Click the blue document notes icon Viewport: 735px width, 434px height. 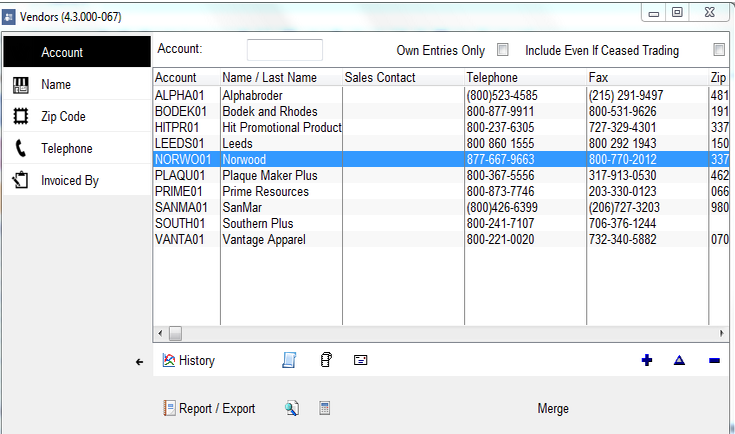(x=289, y=360)
